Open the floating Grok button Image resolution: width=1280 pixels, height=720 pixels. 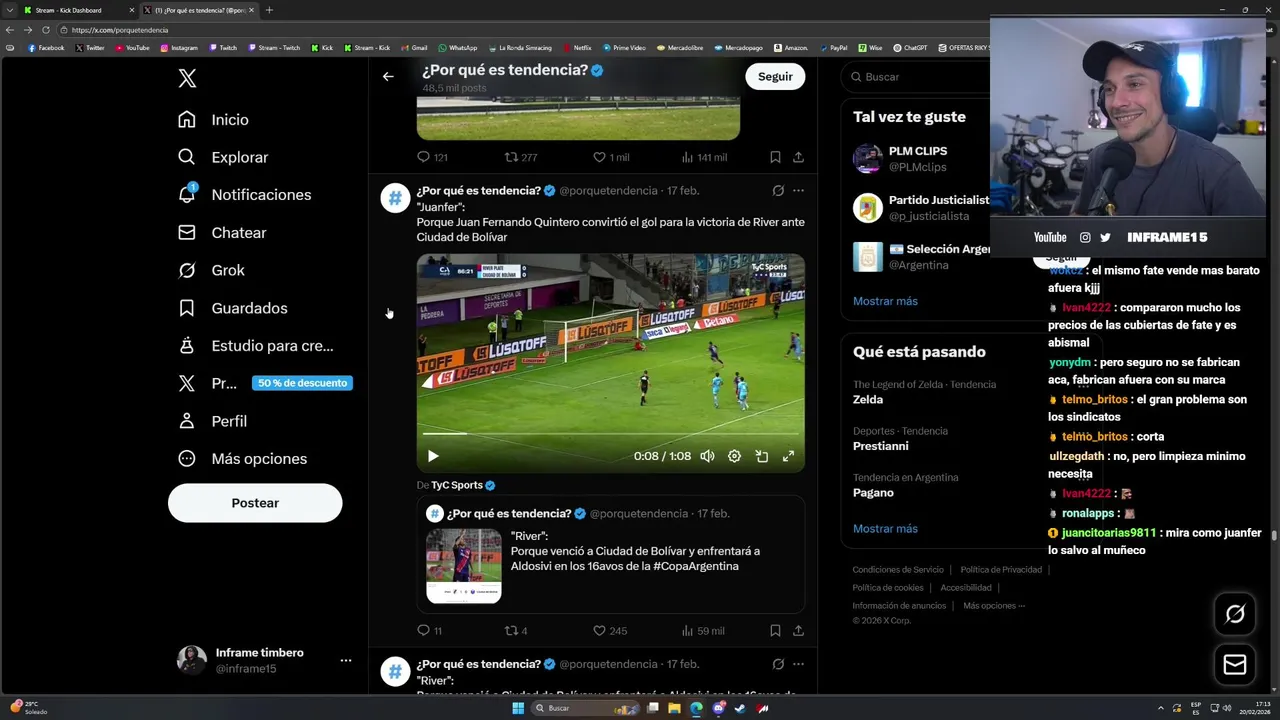[1235, 614]
